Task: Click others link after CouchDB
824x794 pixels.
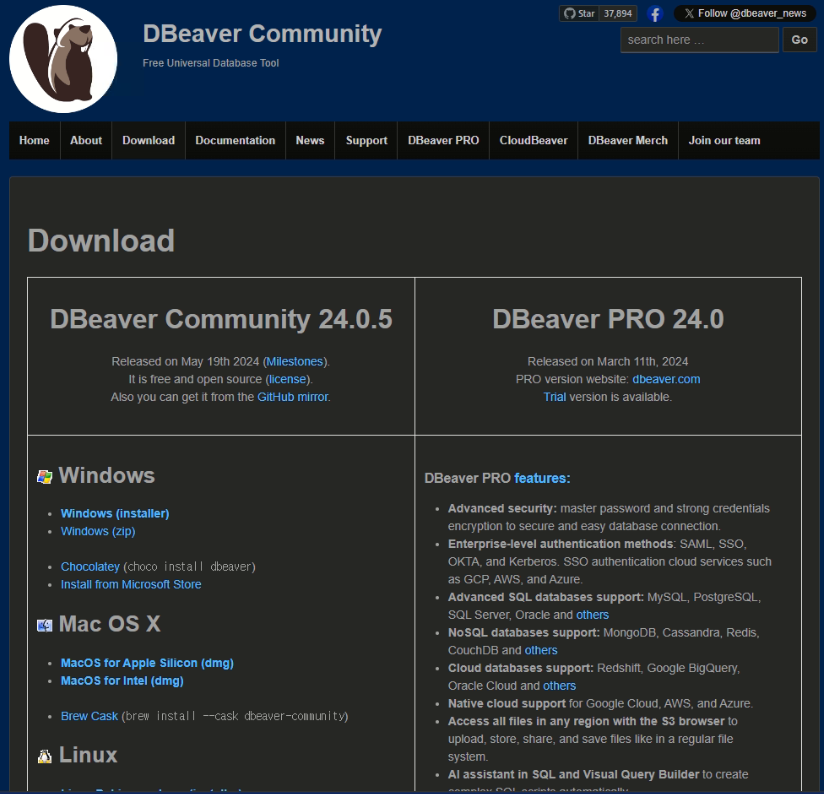Action: pos(541,651)
